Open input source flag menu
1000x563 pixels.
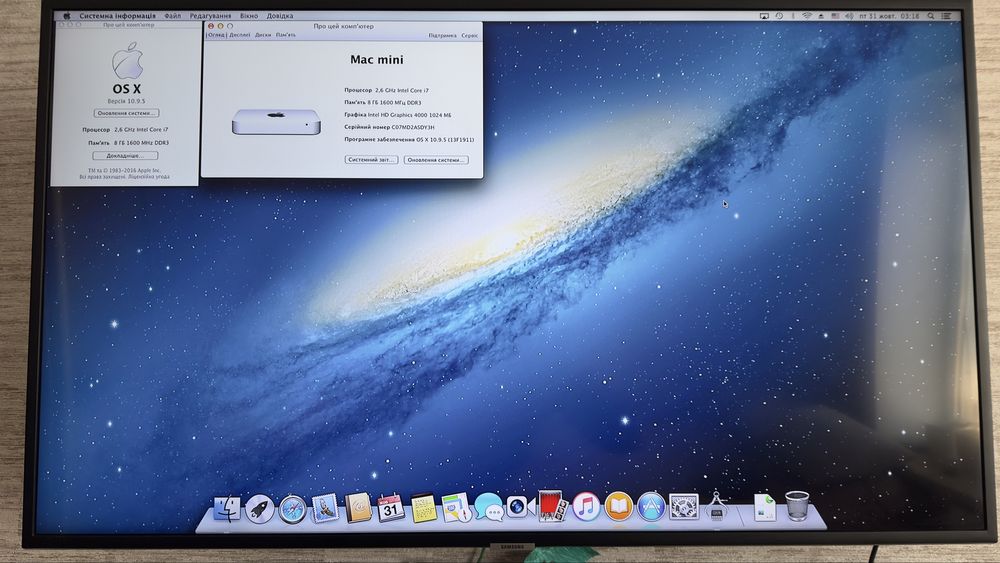[x=835, y=16]
